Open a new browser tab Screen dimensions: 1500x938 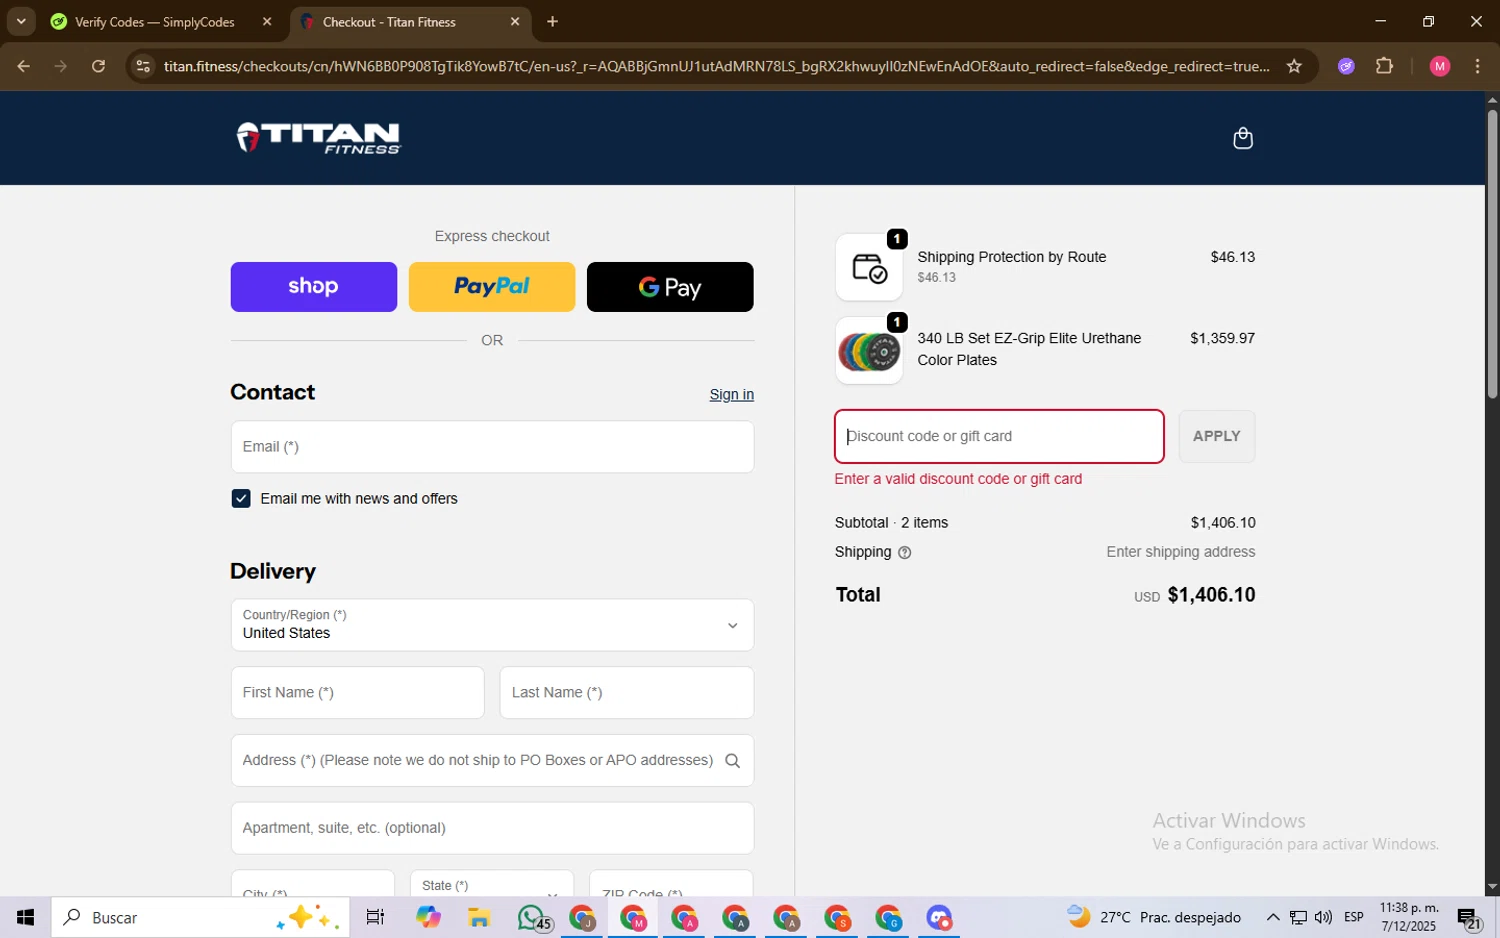[x=552, y=21]
